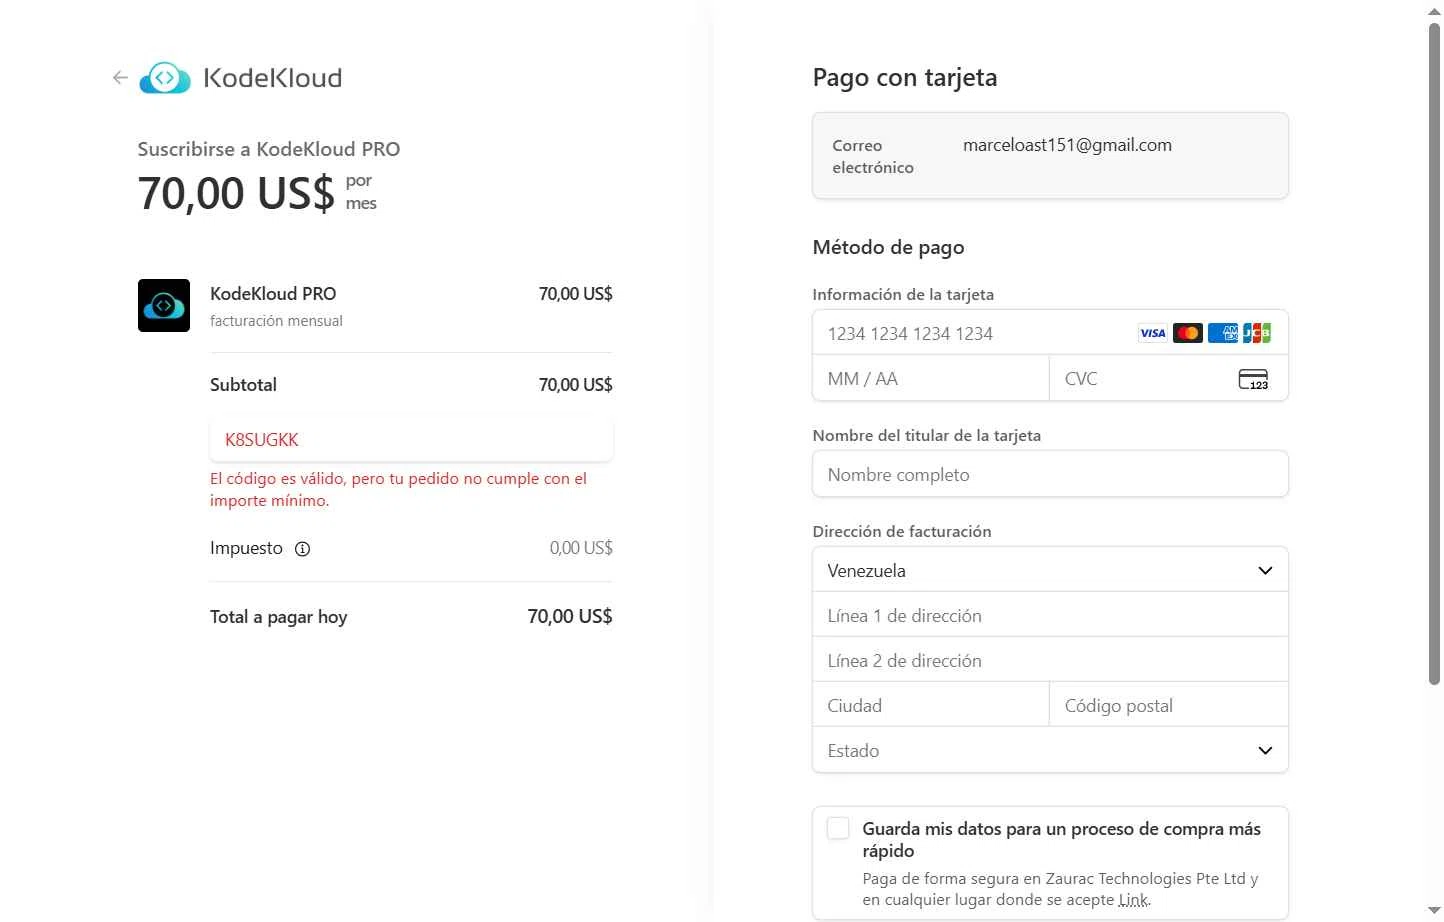Expand the Estado state dropdown
Screen dimensions: 1444x922
pos(1050,751)
